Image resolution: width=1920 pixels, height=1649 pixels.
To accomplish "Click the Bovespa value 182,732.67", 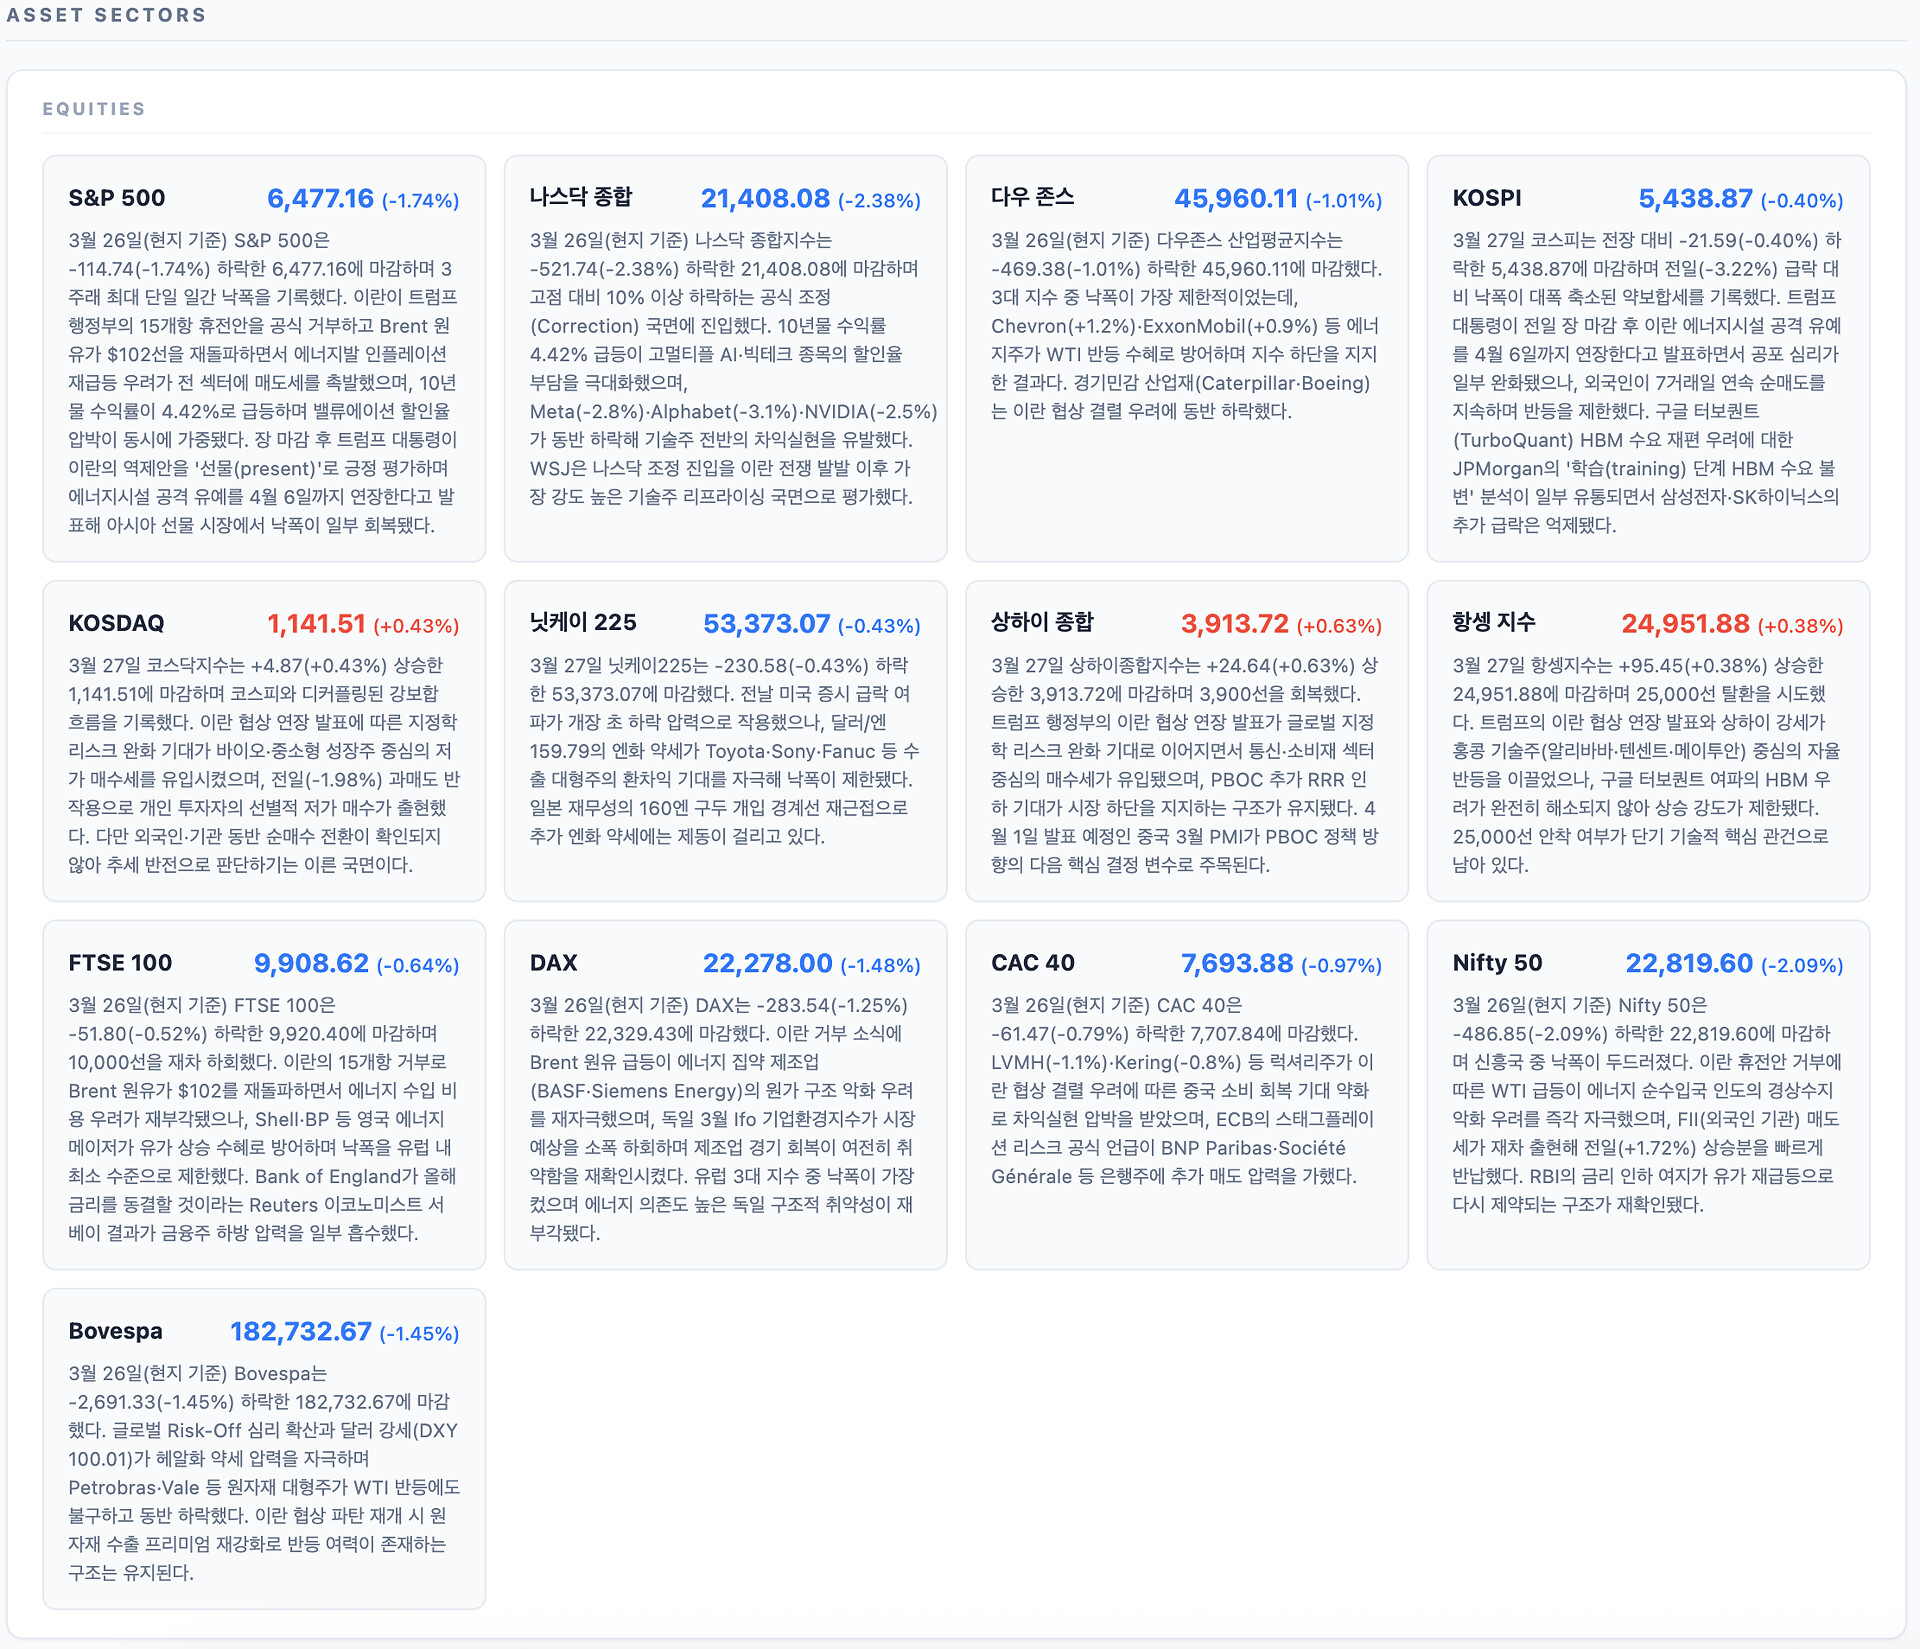I will pos(300,1331).
